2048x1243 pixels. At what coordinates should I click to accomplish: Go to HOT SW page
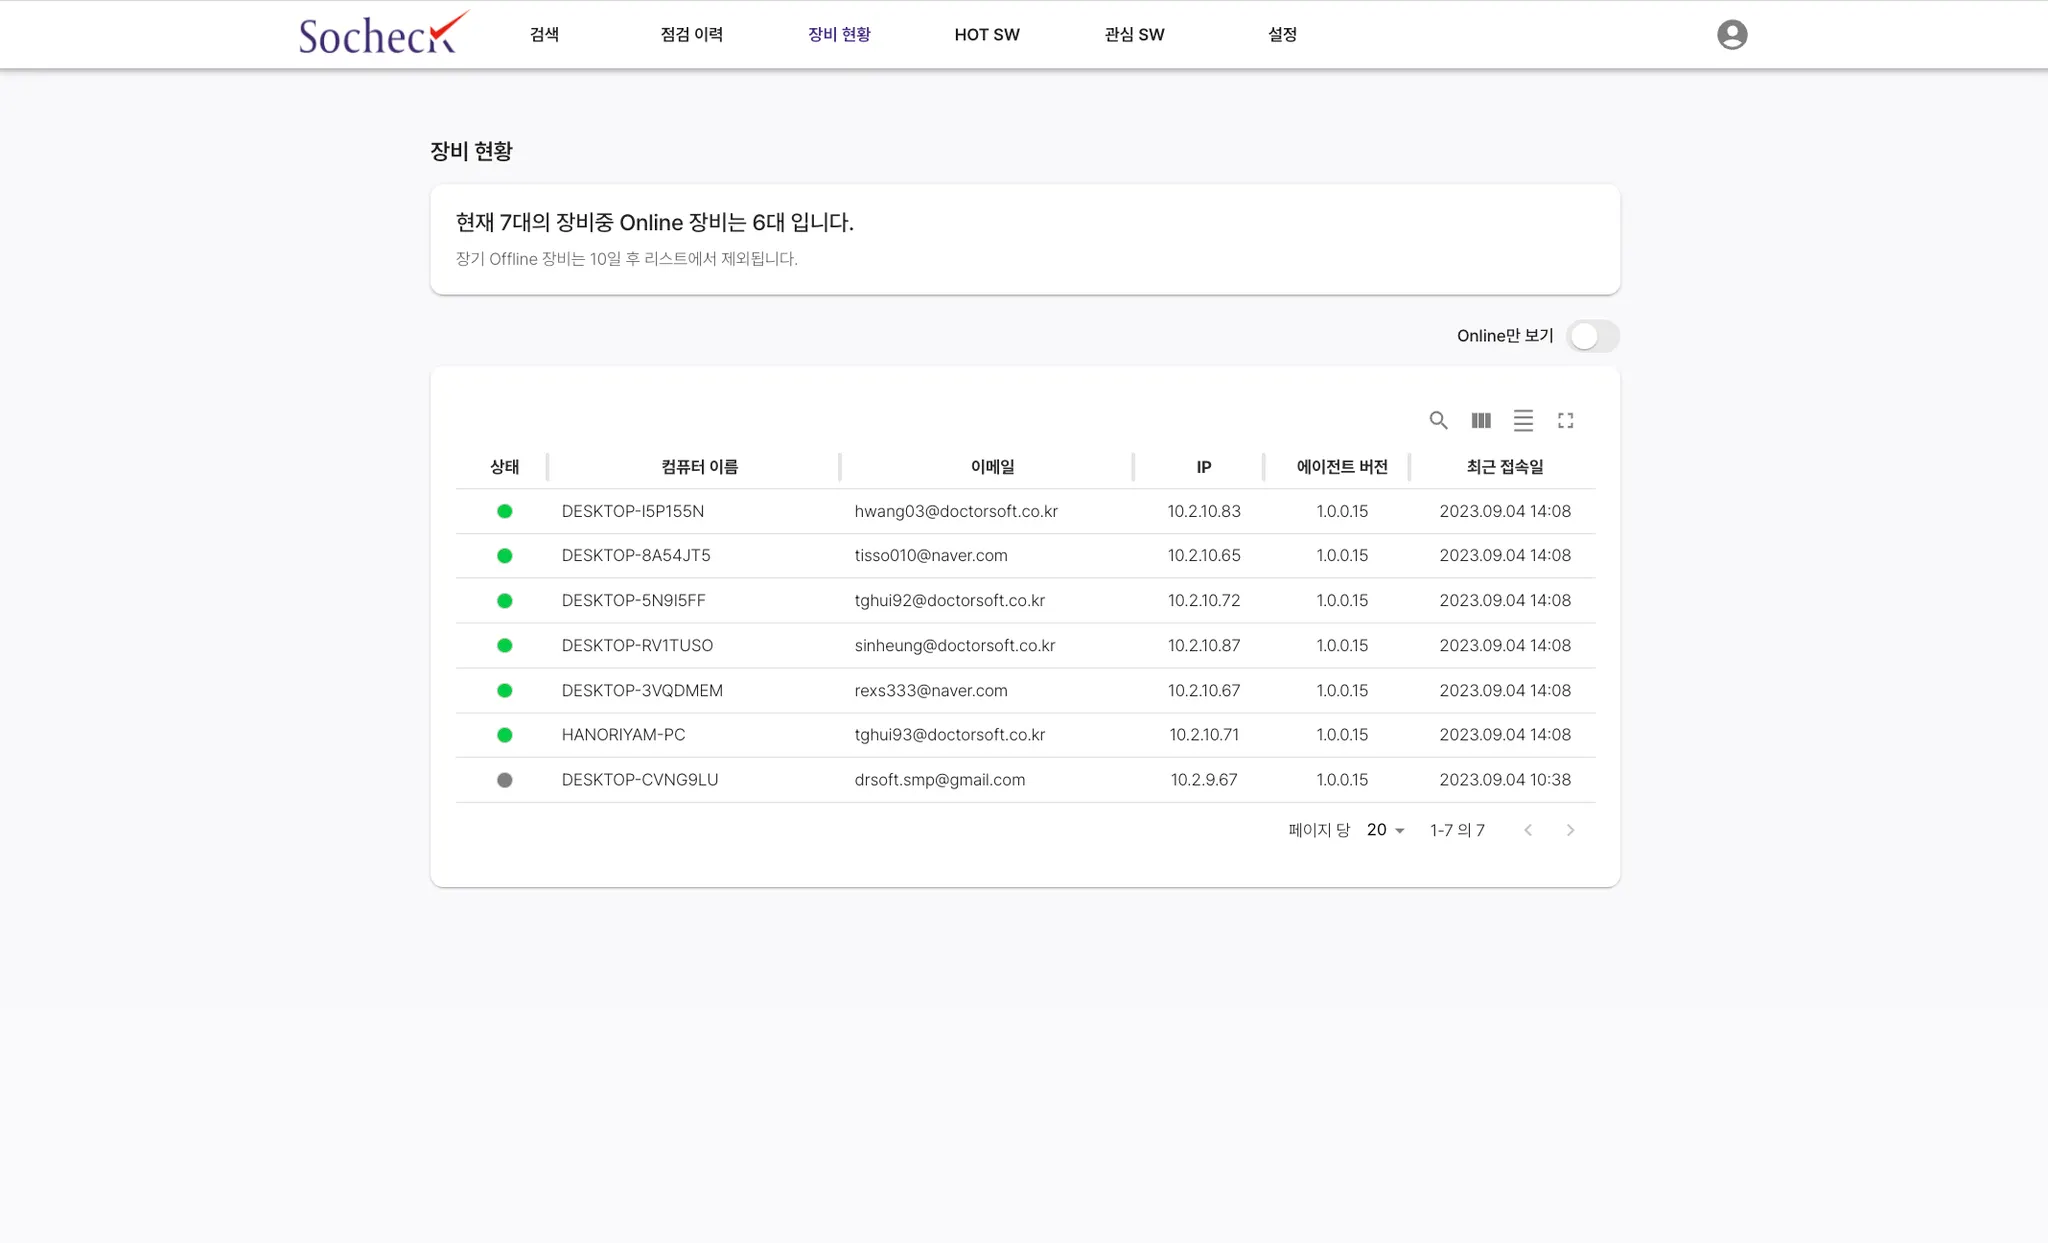point(986,35)
